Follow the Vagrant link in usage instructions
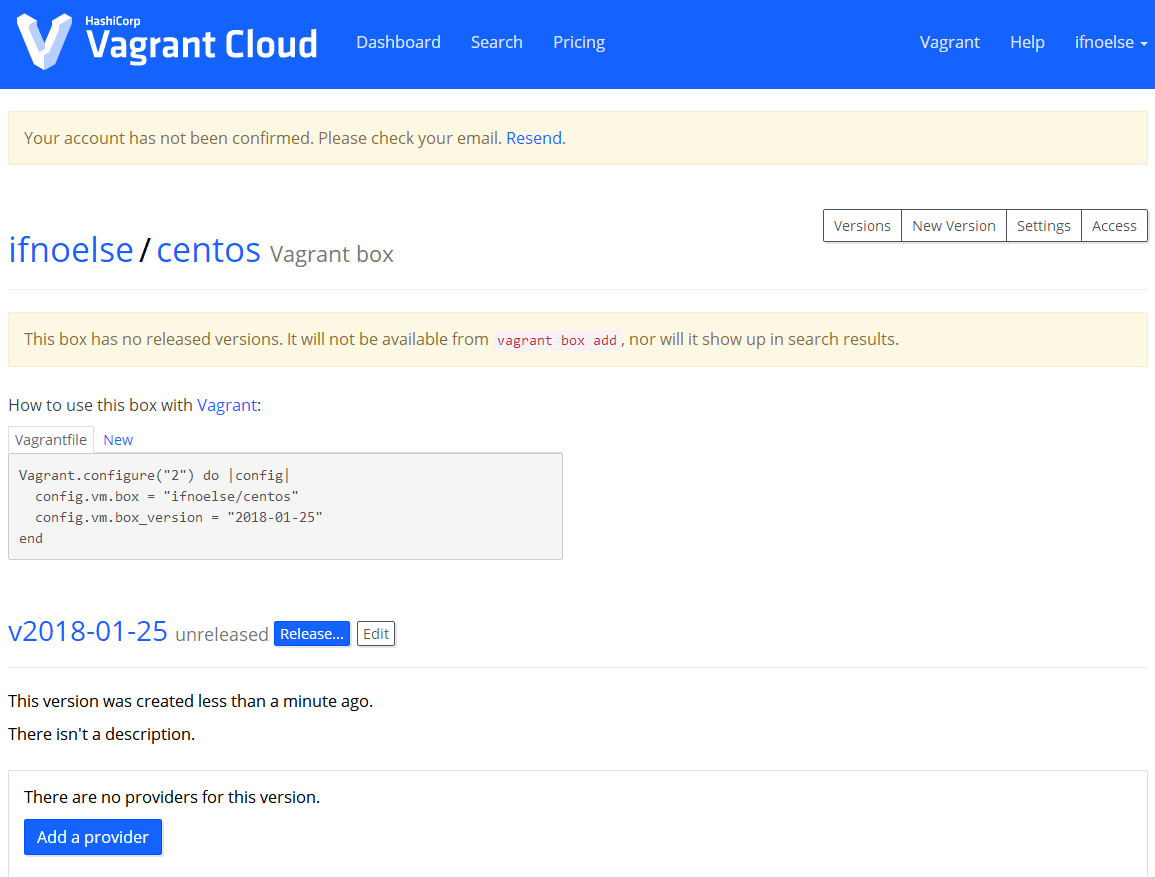This screenshot has height=878, width=1155. [x=226, y=405]
